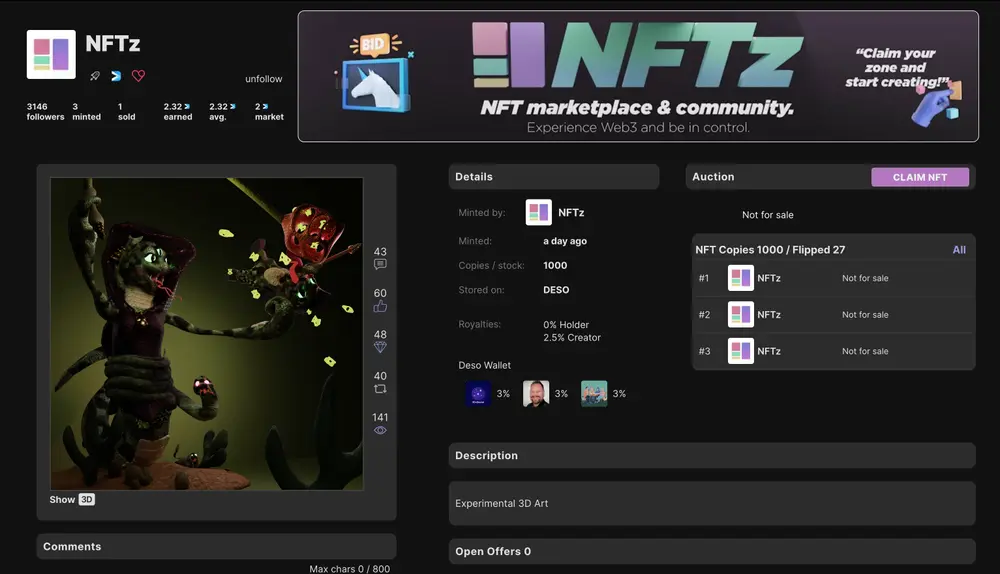
Task: Click the rocket icon under NFTz name
Action: click(95, 76)
